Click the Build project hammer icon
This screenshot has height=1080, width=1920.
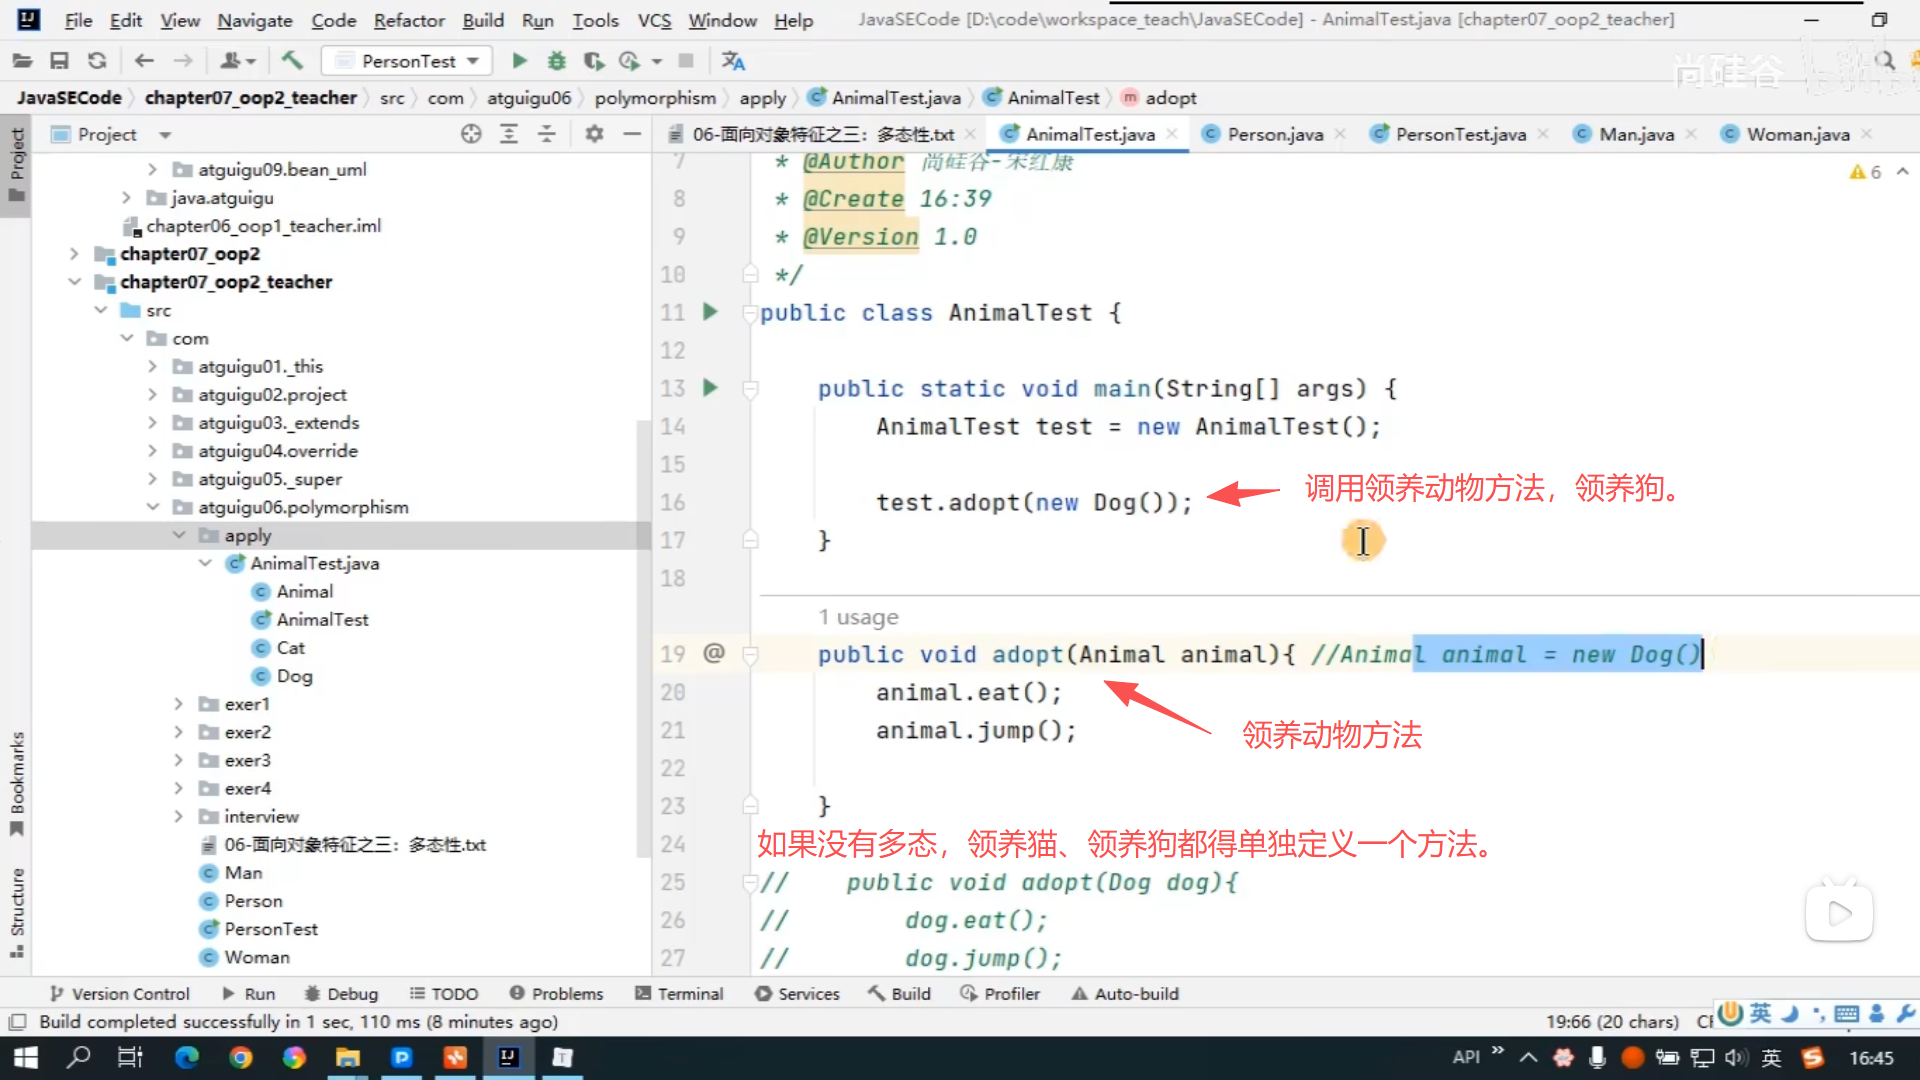click(292, 61)
